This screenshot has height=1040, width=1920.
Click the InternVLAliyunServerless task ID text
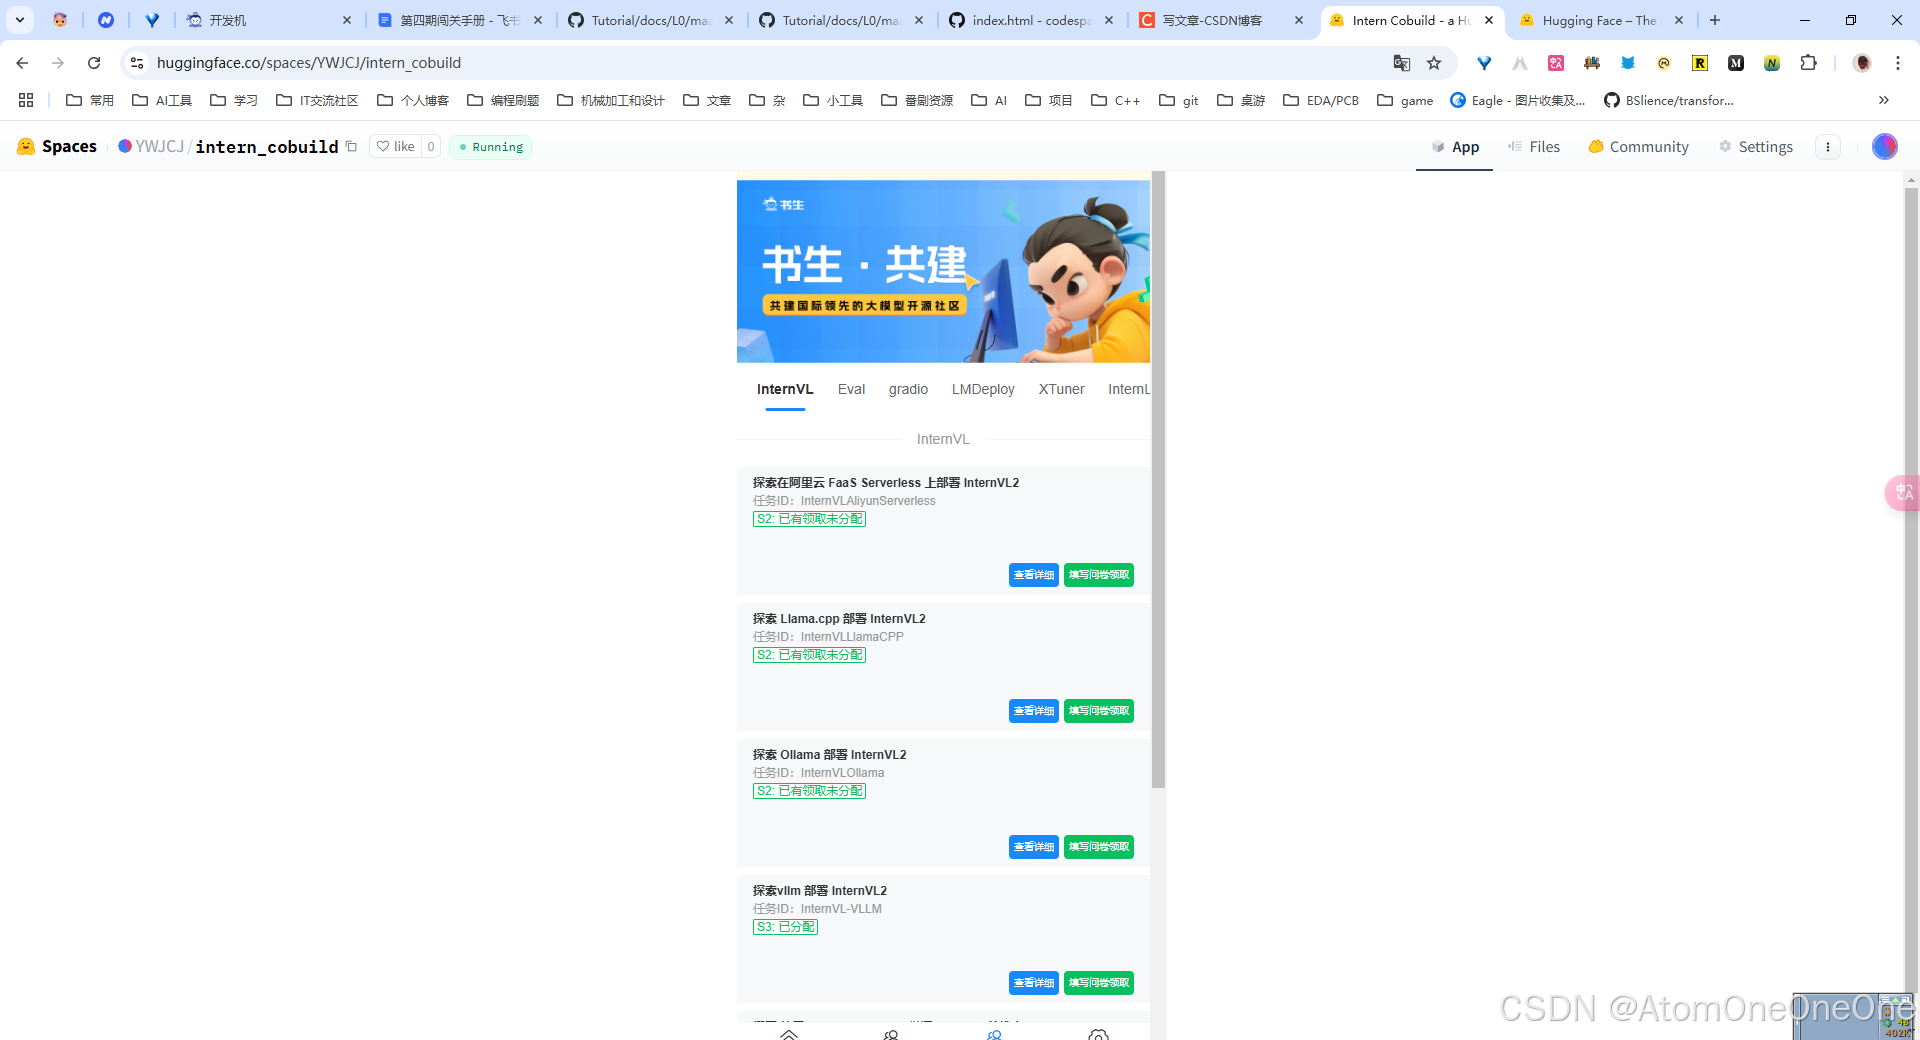(868, 501)
